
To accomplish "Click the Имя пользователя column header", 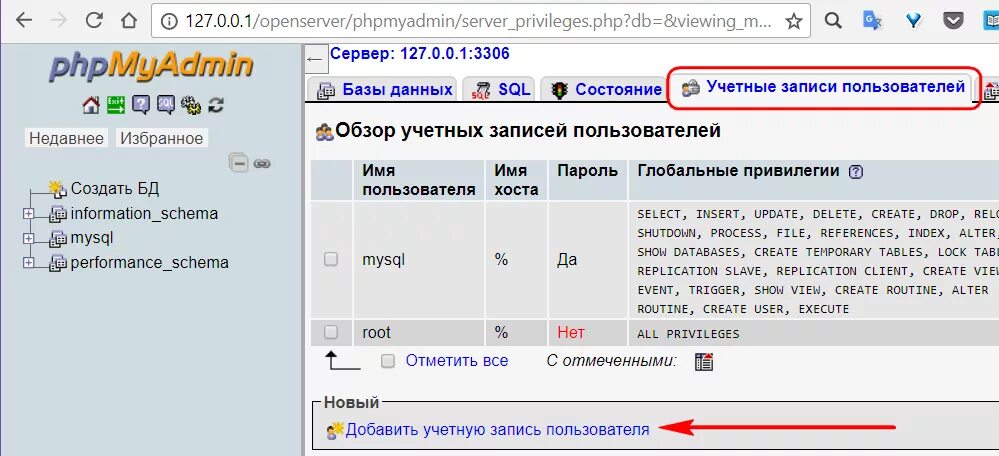I will coord(419,180).
